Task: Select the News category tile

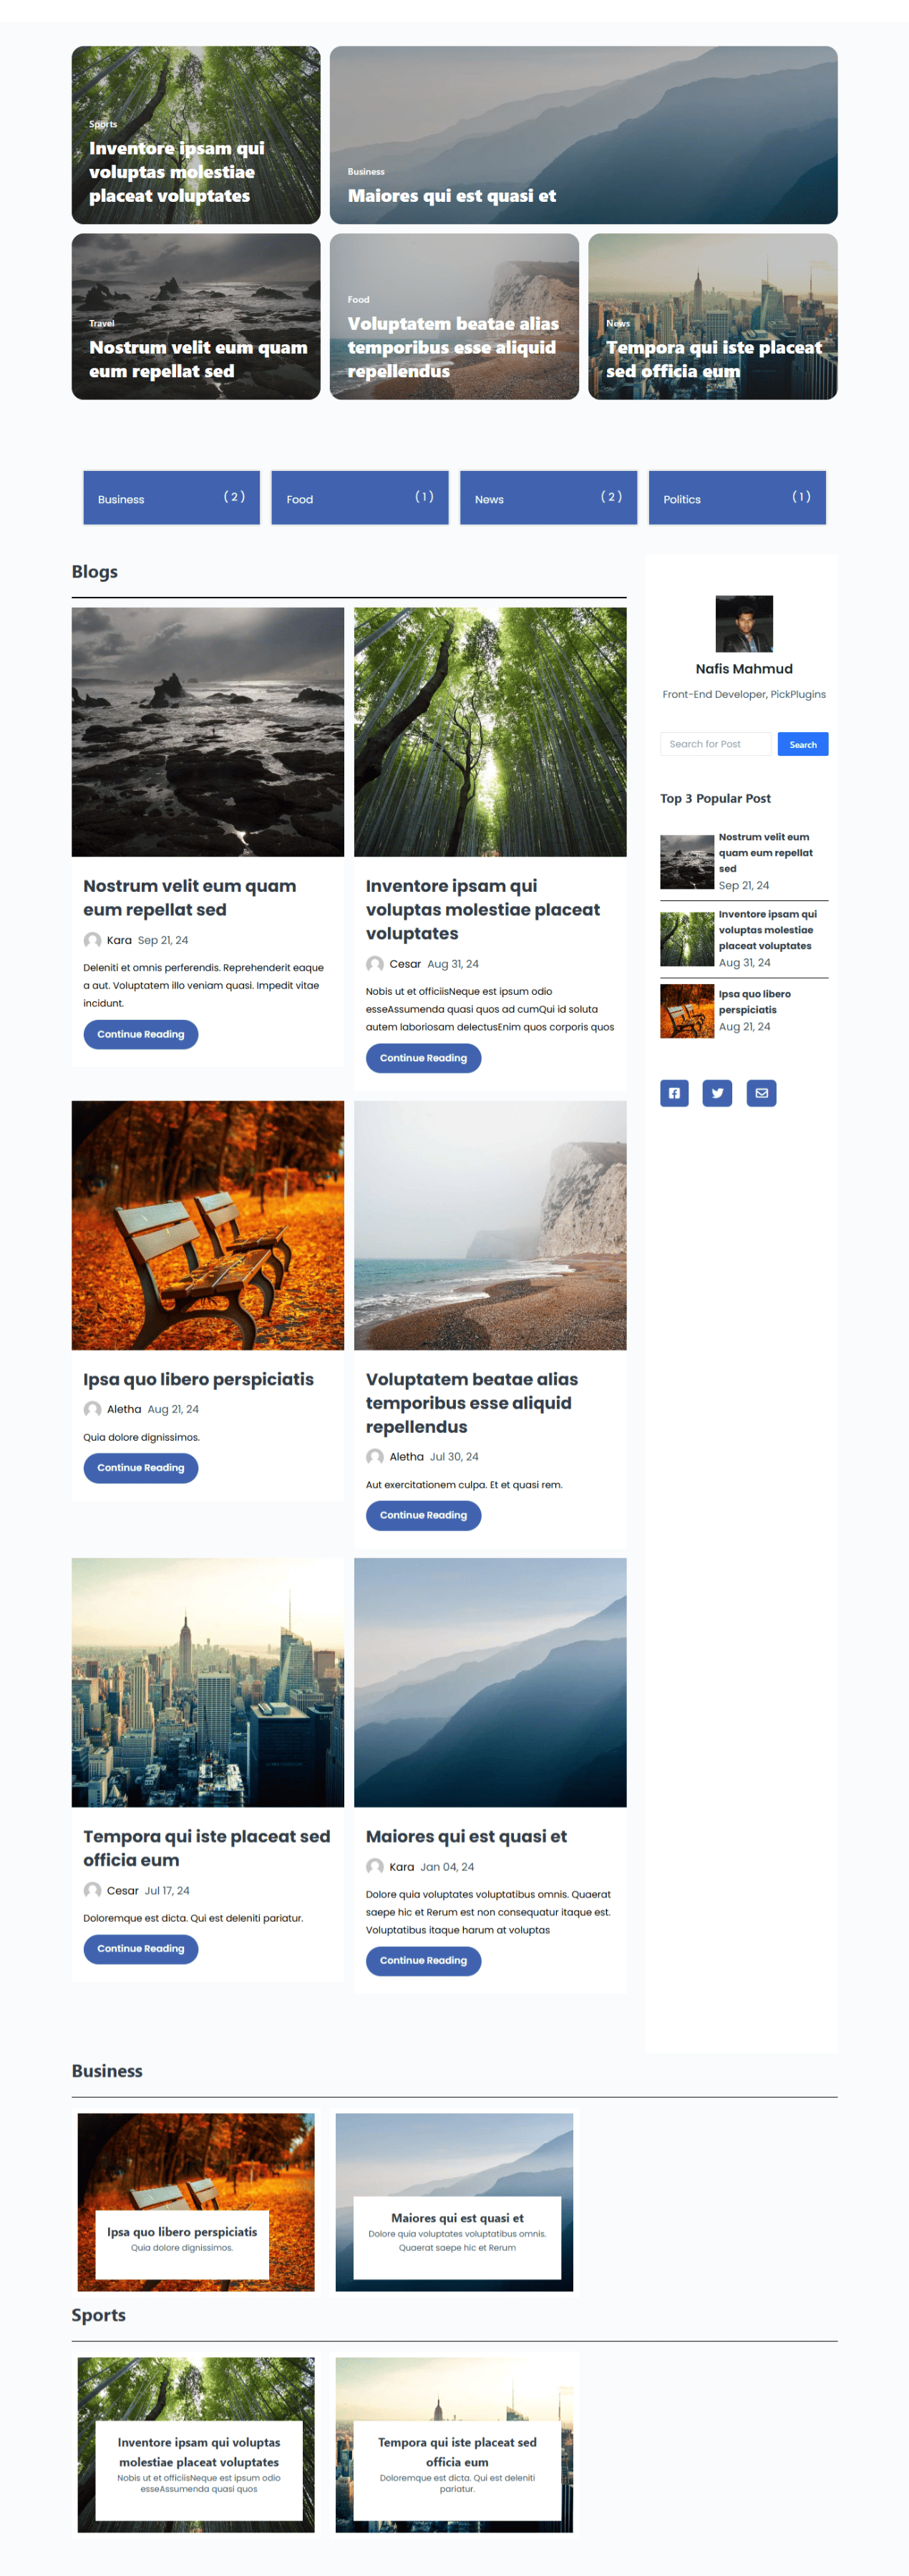Action: click(x=548, y=498)
